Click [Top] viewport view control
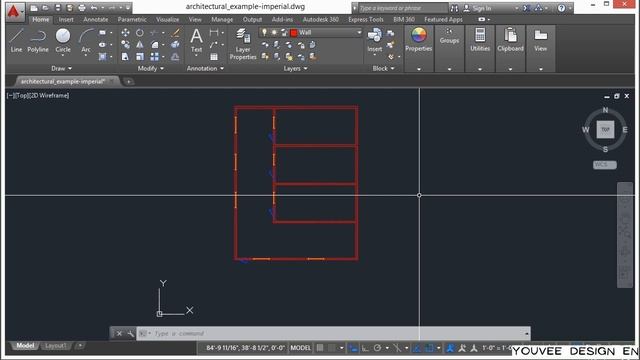The image size is (640, 360). [22, 96]
